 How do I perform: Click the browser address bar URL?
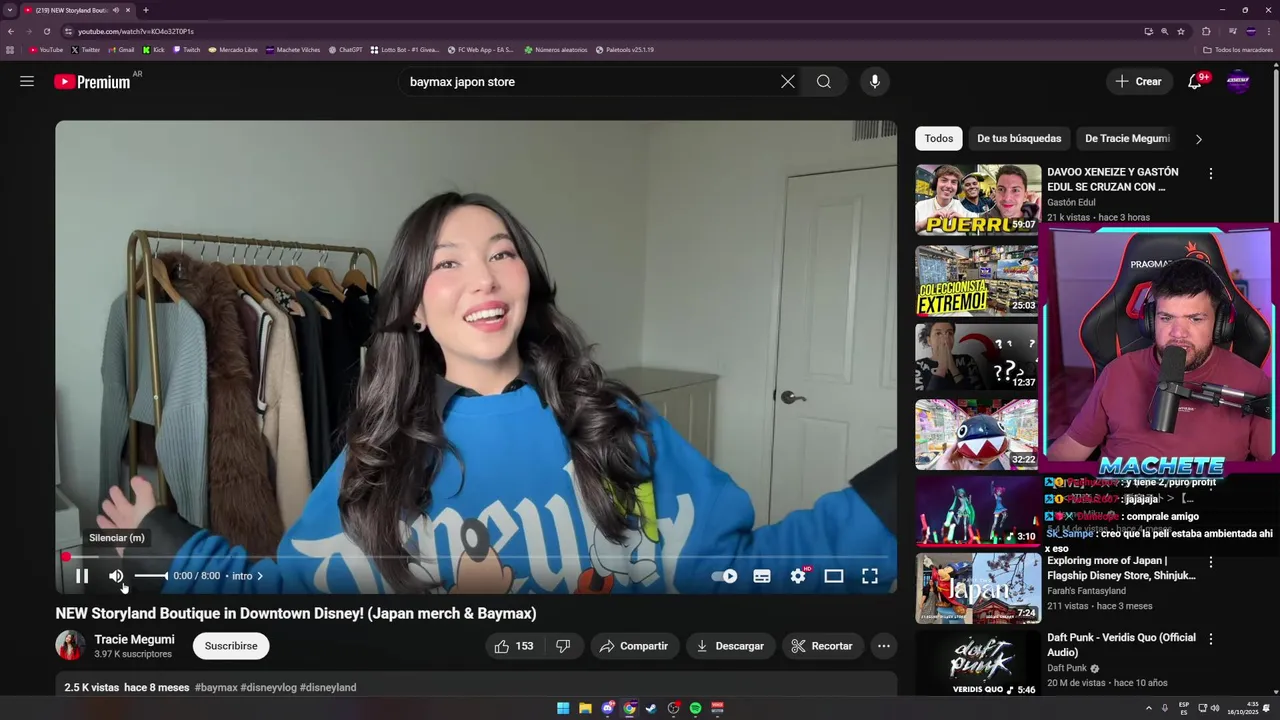coord(136,31)
